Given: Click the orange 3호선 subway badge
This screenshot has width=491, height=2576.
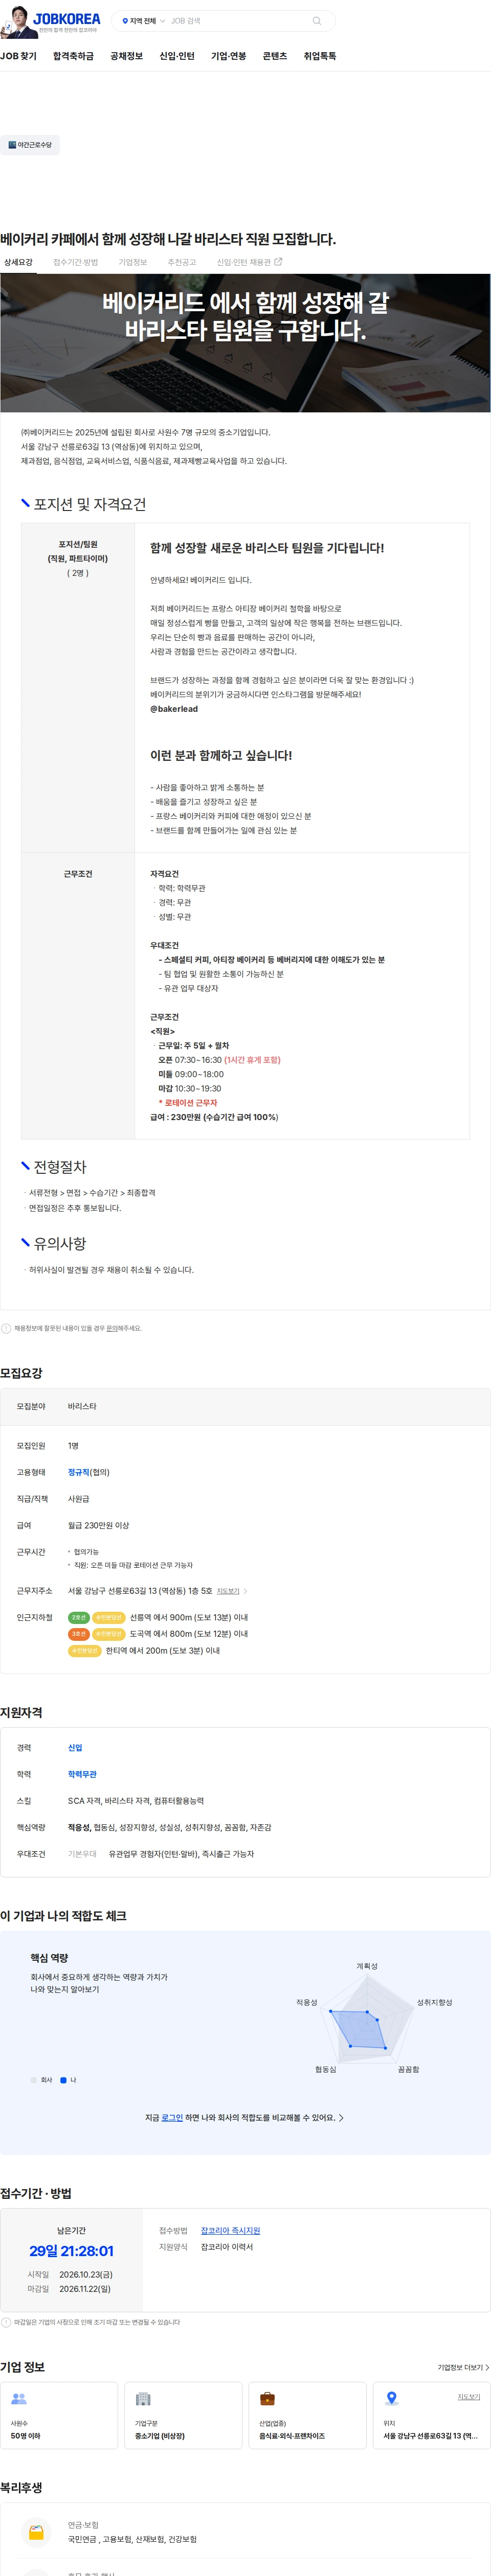Looking at the screenshot, I should (x=79, y=1634).
